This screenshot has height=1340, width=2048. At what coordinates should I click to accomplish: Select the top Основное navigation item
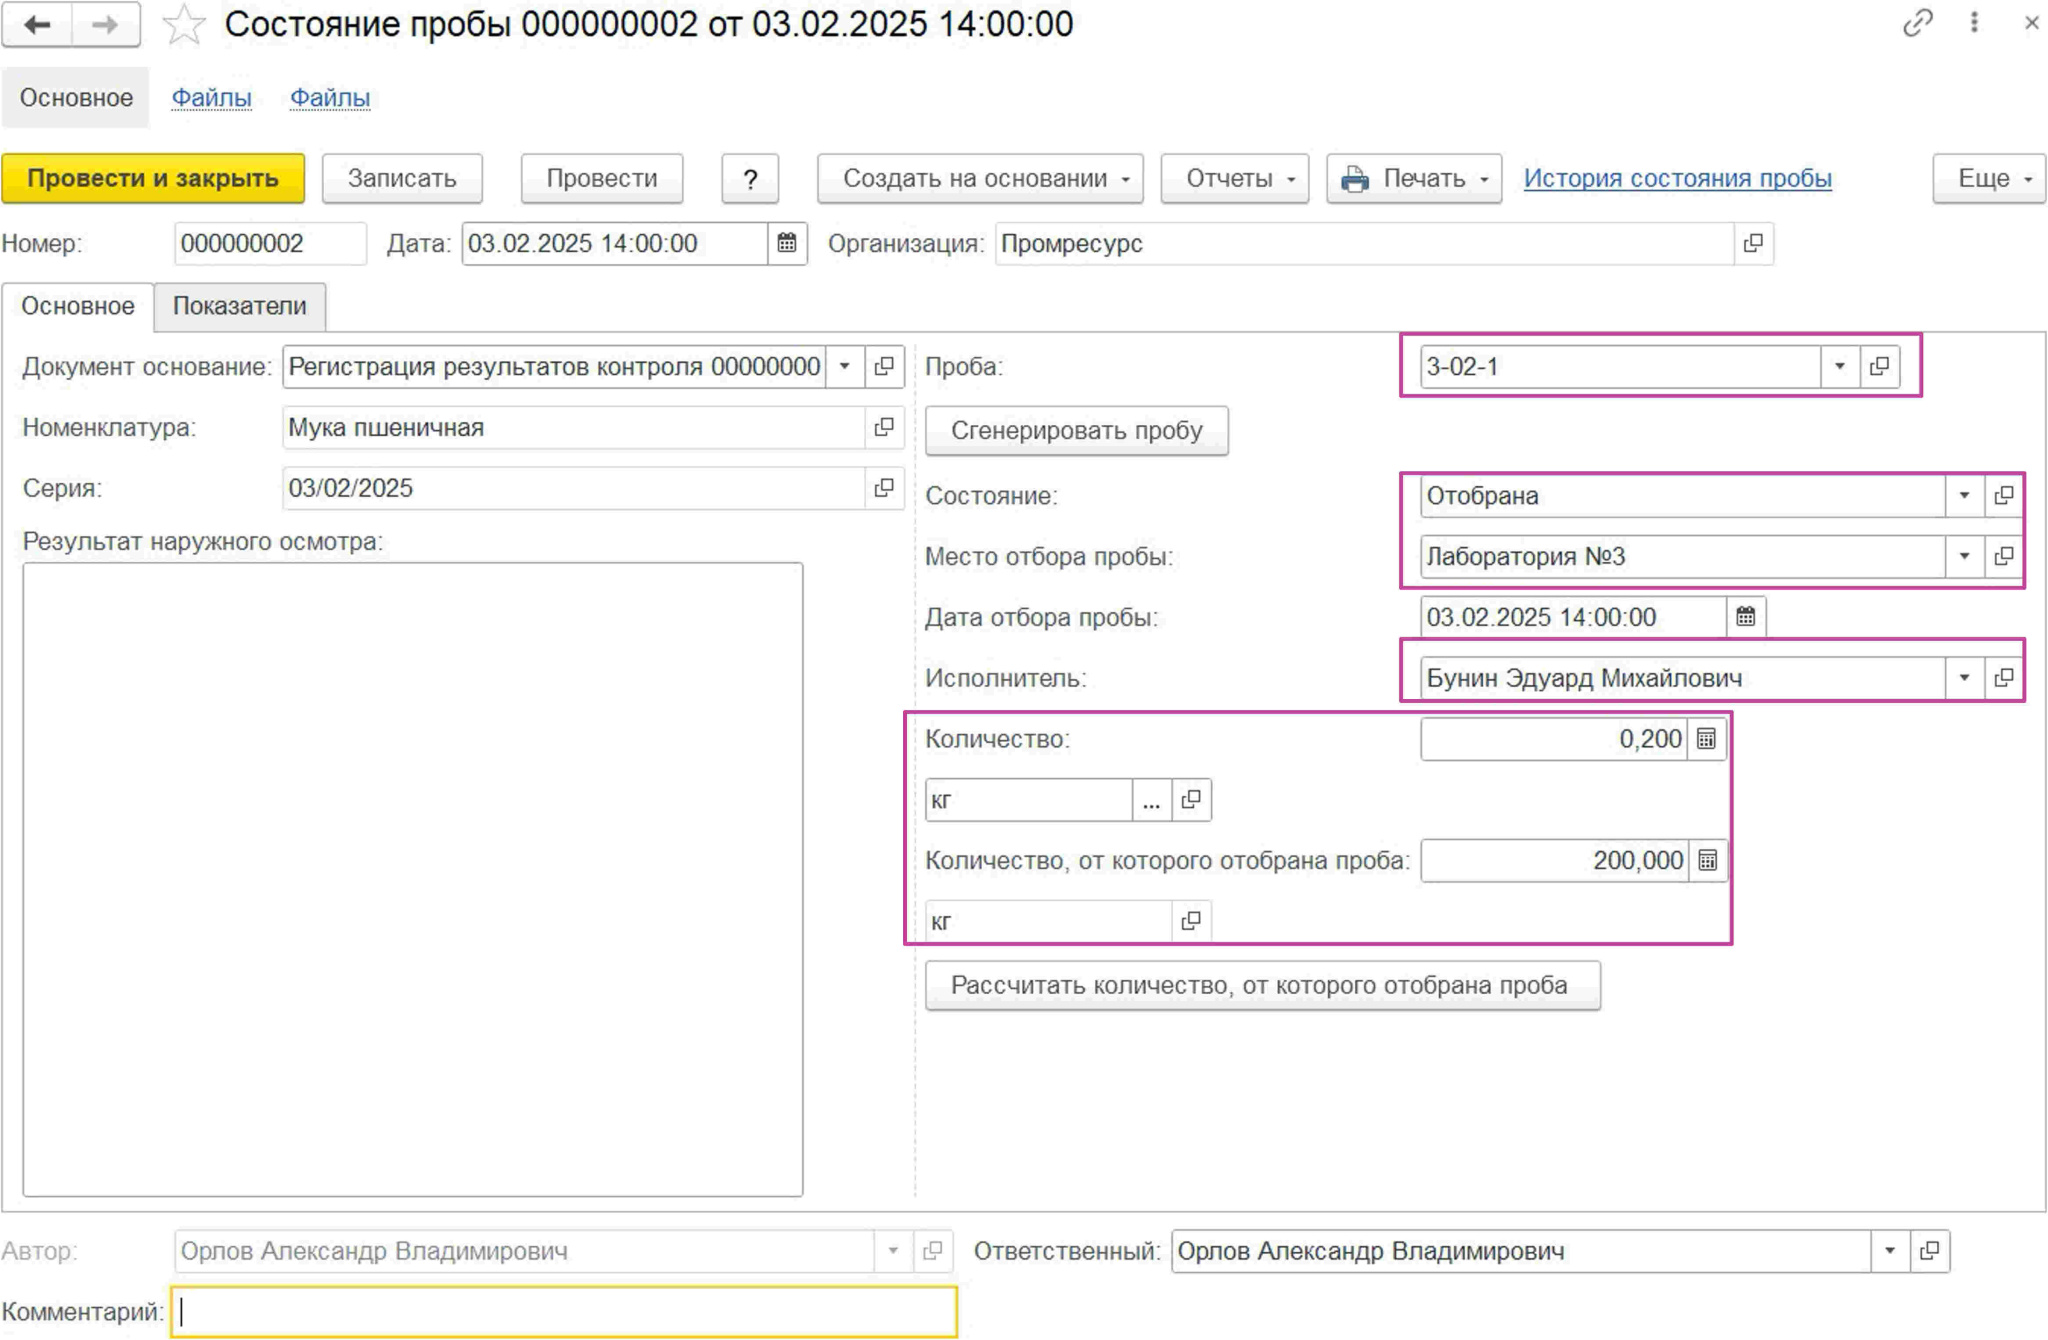[76, 97]
